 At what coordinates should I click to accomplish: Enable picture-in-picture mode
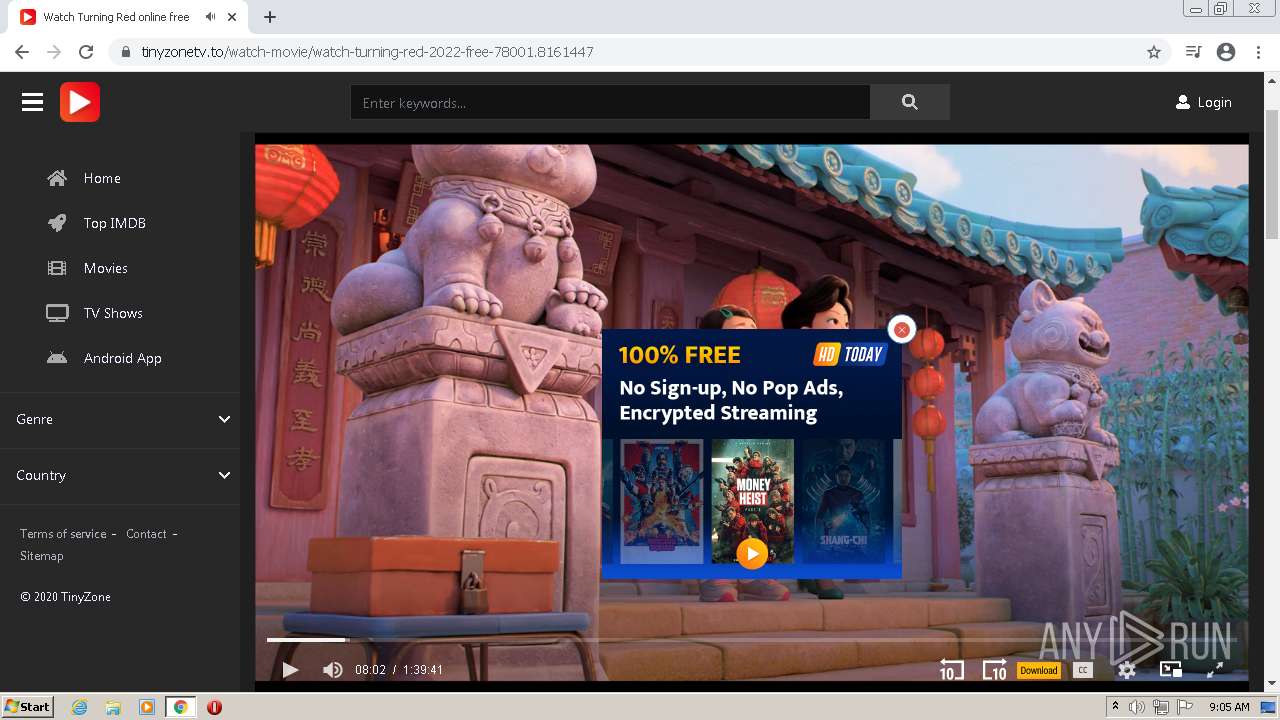[x=1171, y=670]
